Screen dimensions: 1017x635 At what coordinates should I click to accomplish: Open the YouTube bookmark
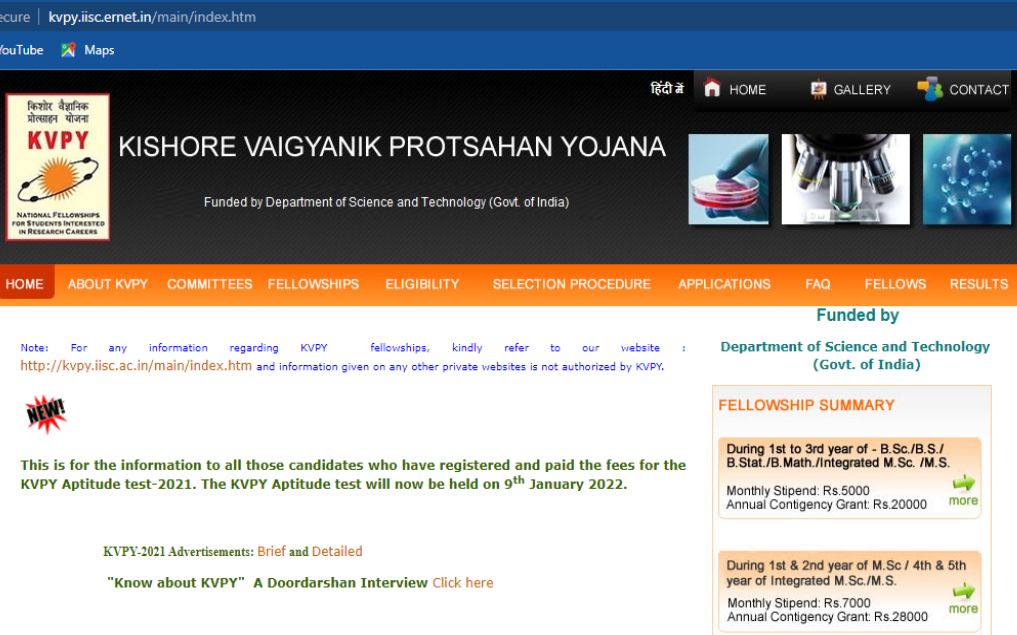coord(21,50)
